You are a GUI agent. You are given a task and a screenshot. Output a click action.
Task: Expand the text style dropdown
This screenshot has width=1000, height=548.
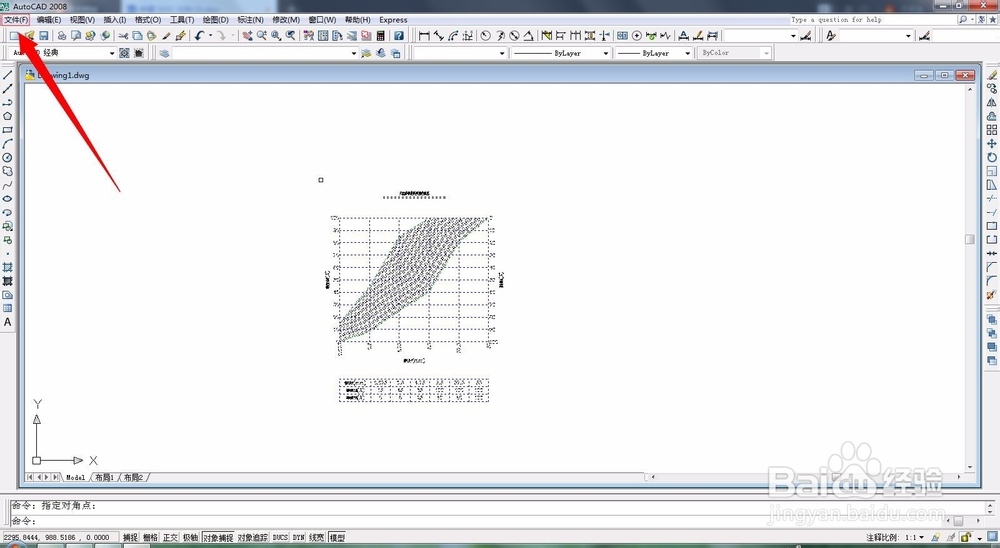click(x=908, y=36)
